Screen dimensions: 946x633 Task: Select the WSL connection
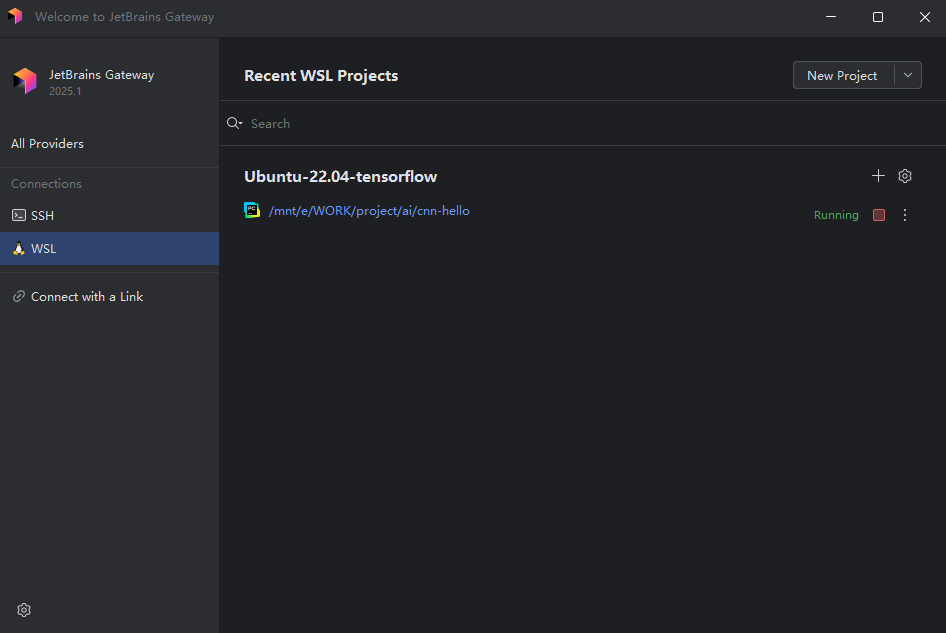[109, 249]
